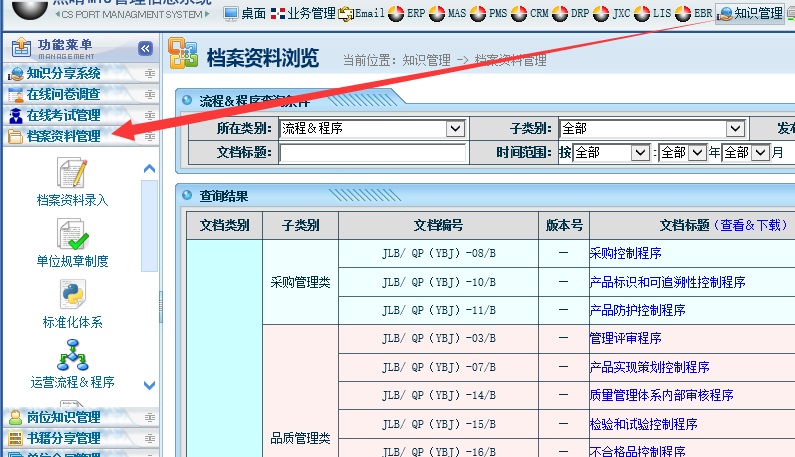Collapse sidebar with double-arrow button

(145, 48)
